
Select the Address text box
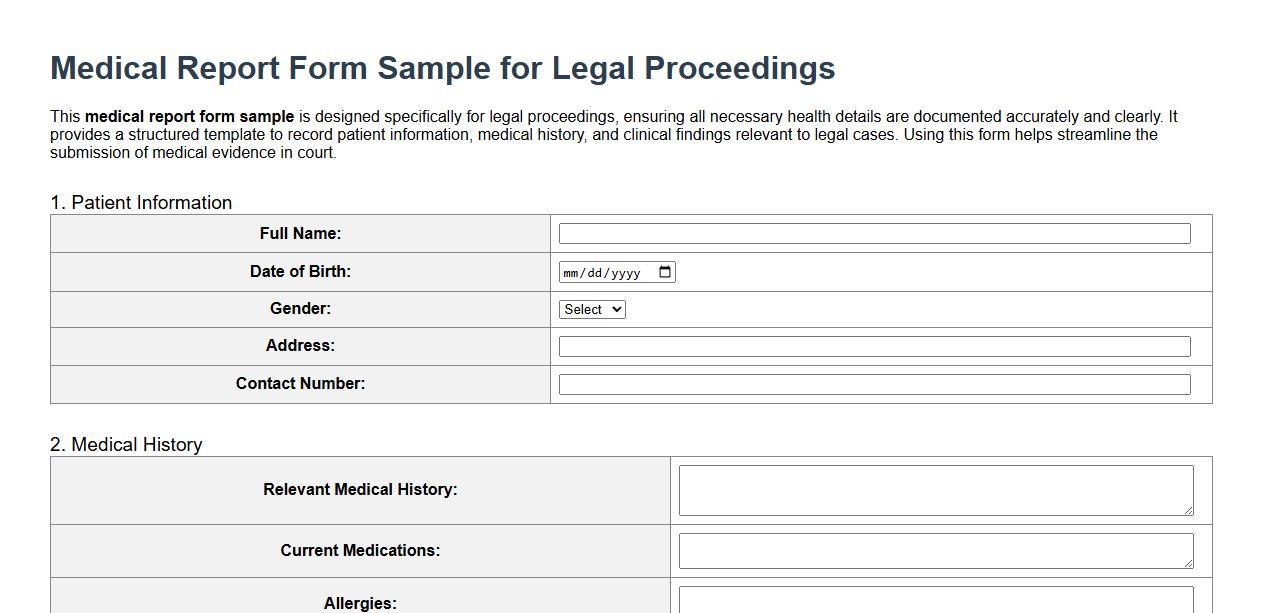(875, 344)
